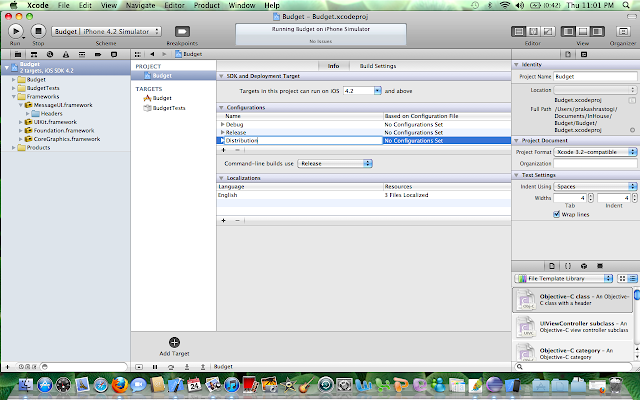This screenshot has width=640, height=400.
Task: Click the Project Name text field
Action: coord(595,77)
